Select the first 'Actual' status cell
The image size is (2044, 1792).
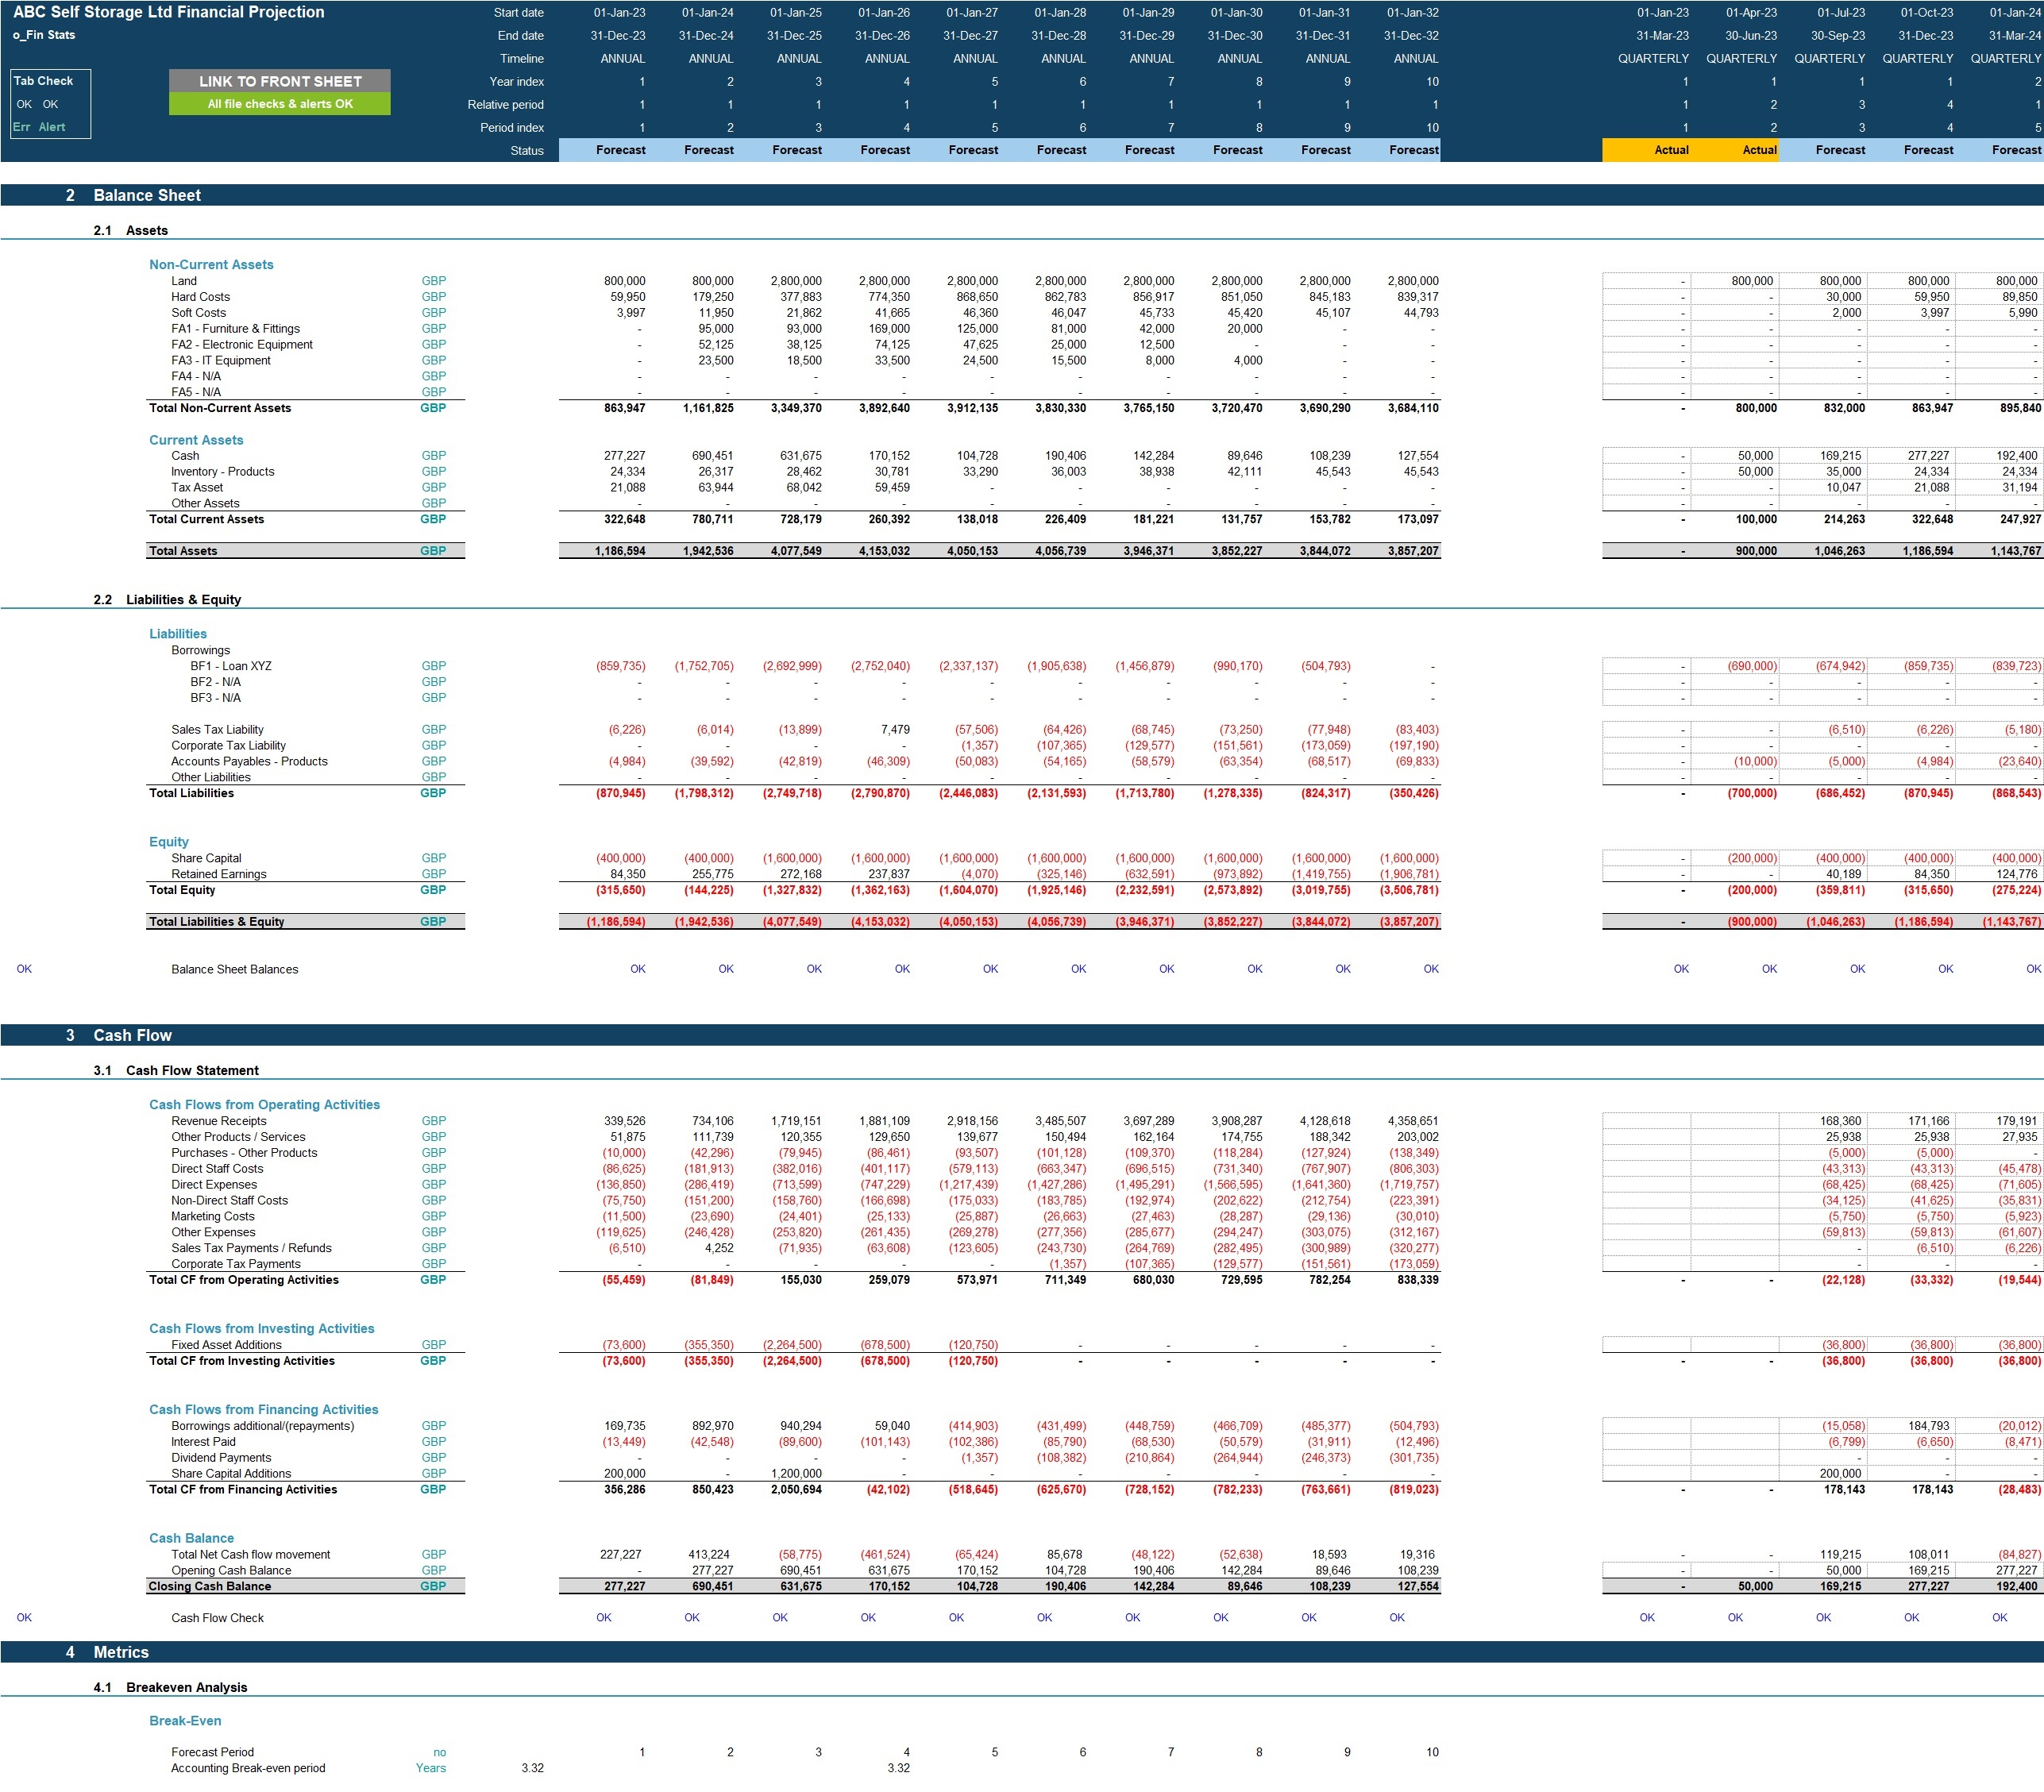coord(1671,149)
